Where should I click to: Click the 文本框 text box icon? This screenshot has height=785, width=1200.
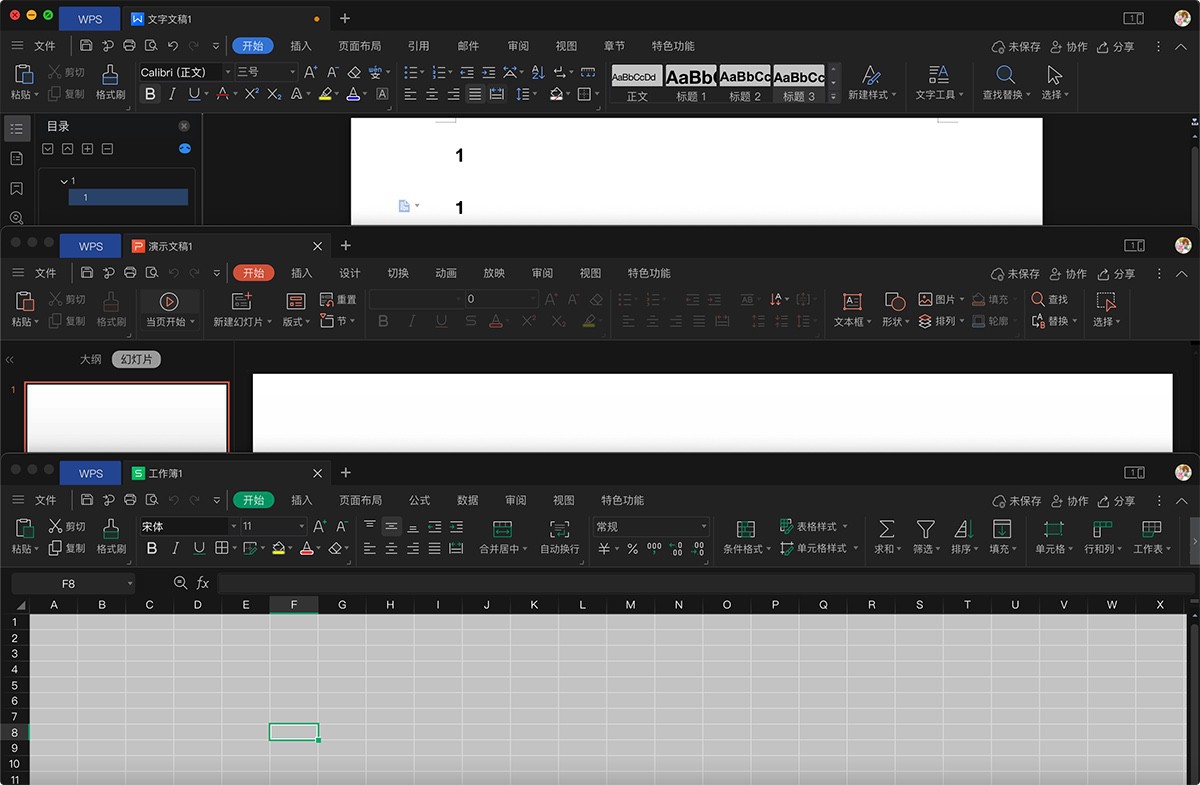(852, 301)
